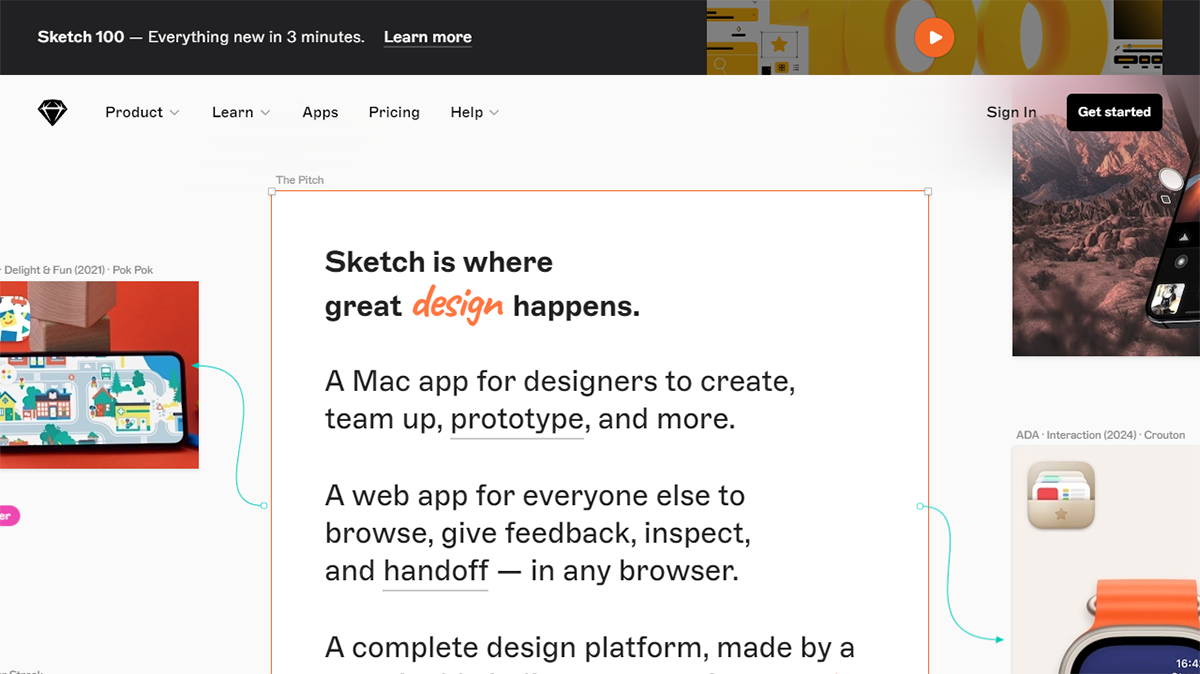Open the mountain landscape phone image
Viewport: 1200px width, 674px height.
pos(1105,250)
